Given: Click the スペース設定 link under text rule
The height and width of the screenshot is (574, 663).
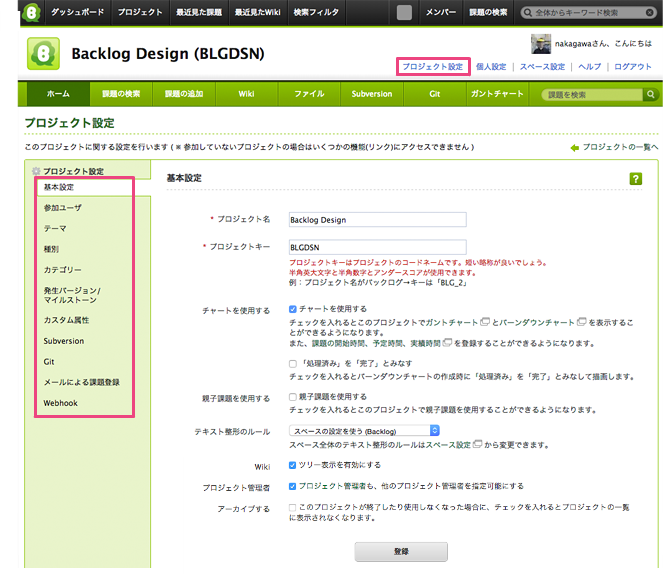Looking at the screenshot, I should 448,445.
